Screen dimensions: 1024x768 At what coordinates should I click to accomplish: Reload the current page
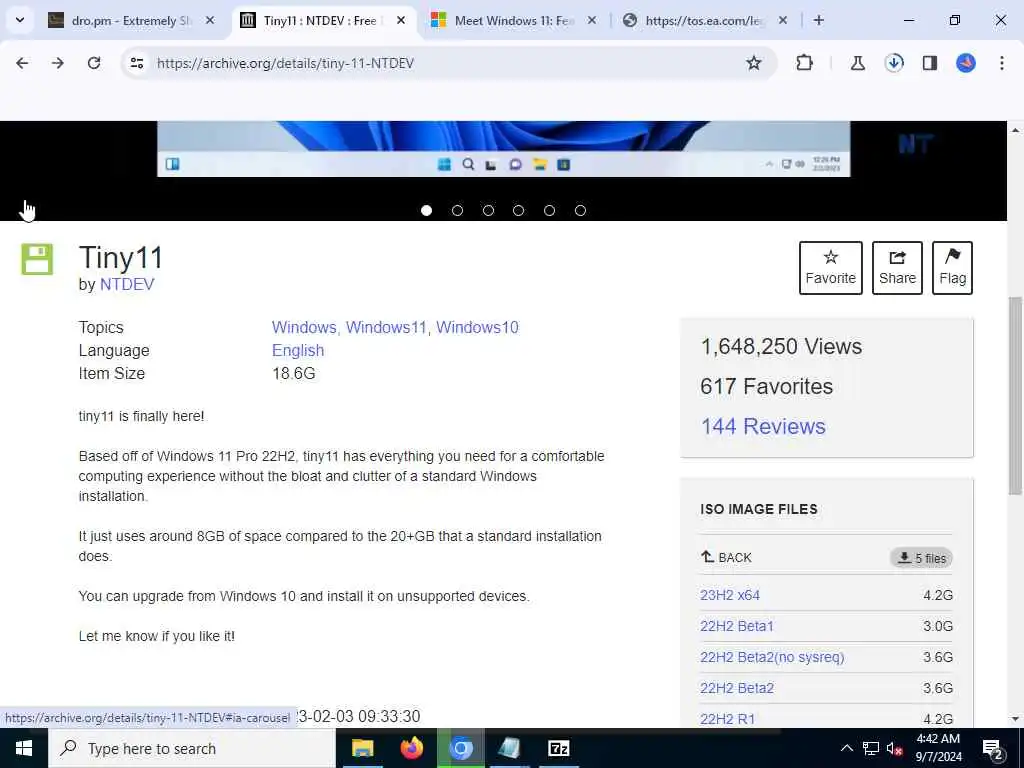tap(94, 63)
